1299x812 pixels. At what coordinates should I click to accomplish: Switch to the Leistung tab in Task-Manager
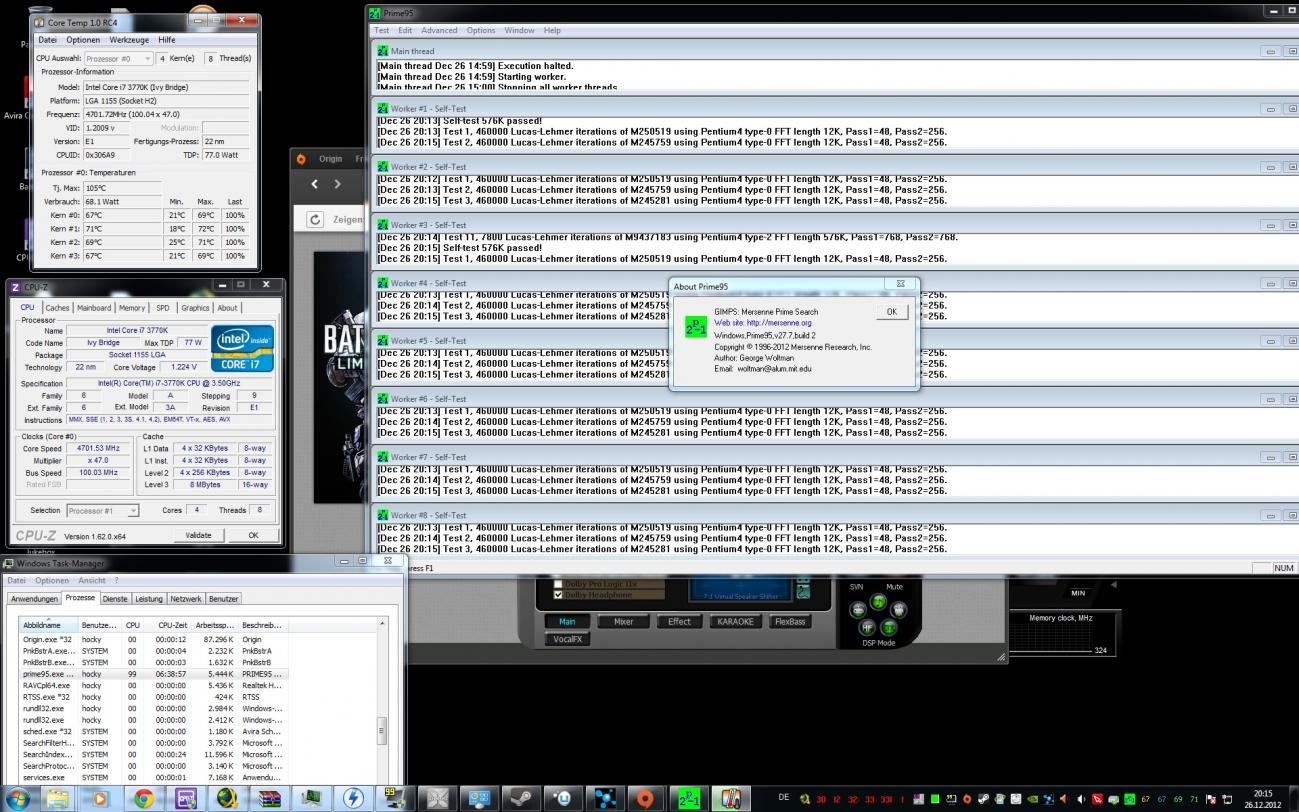[149, 598]
